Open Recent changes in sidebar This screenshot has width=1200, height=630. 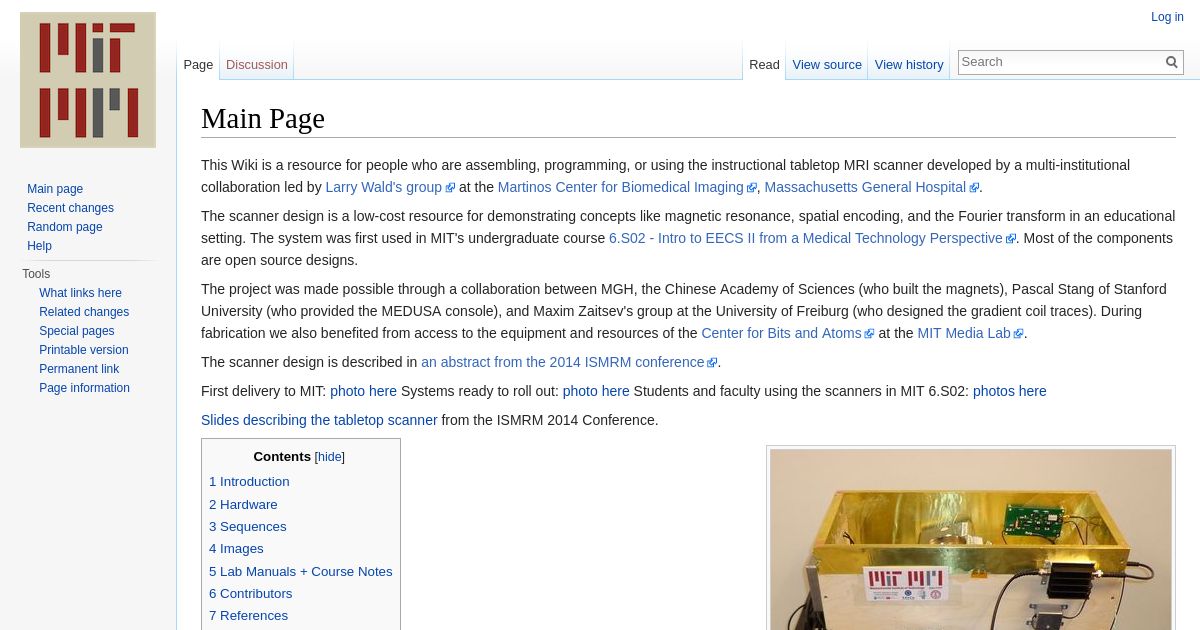(70, 208)
